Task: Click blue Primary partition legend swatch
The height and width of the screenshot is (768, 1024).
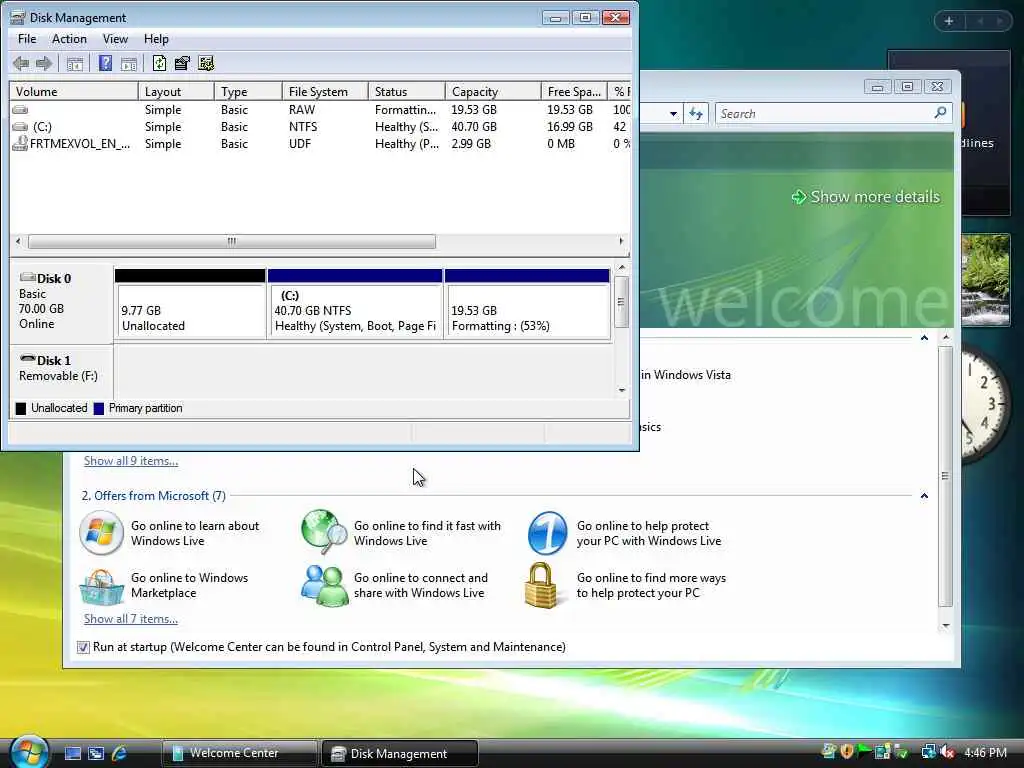Action: 99,409
